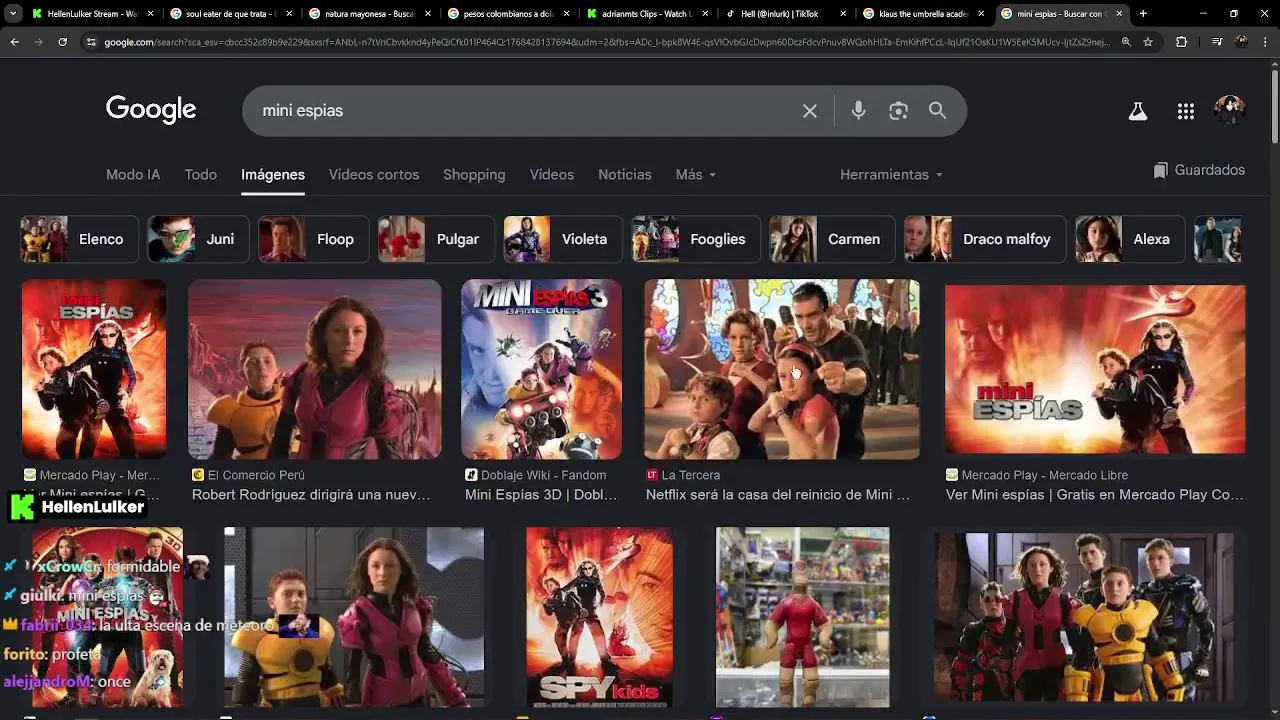Screen dimensions: 1280x720
Task: Start voice search with the microphone icon
Action: point(858,111)
